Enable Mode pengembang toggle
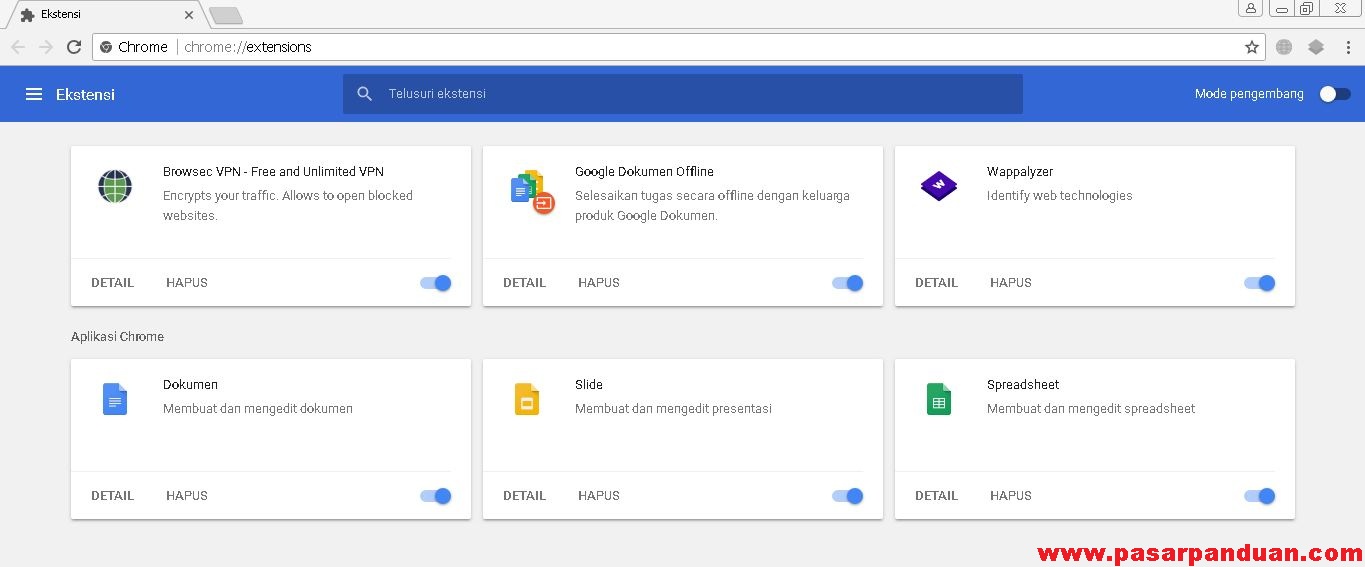The height and width of the screenshot is (567, 1365). coord(1334,94)
